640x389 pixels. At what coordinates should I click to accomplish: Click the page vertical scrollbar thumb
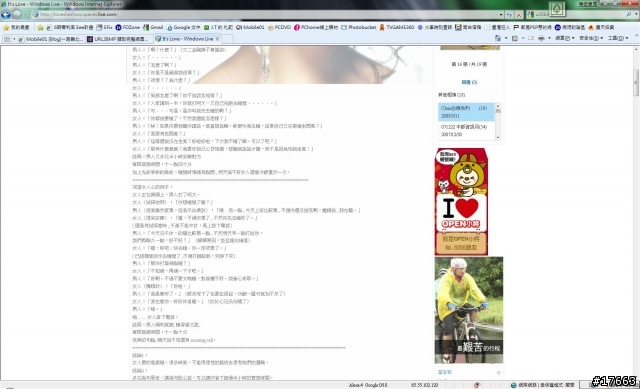(636, 82)
